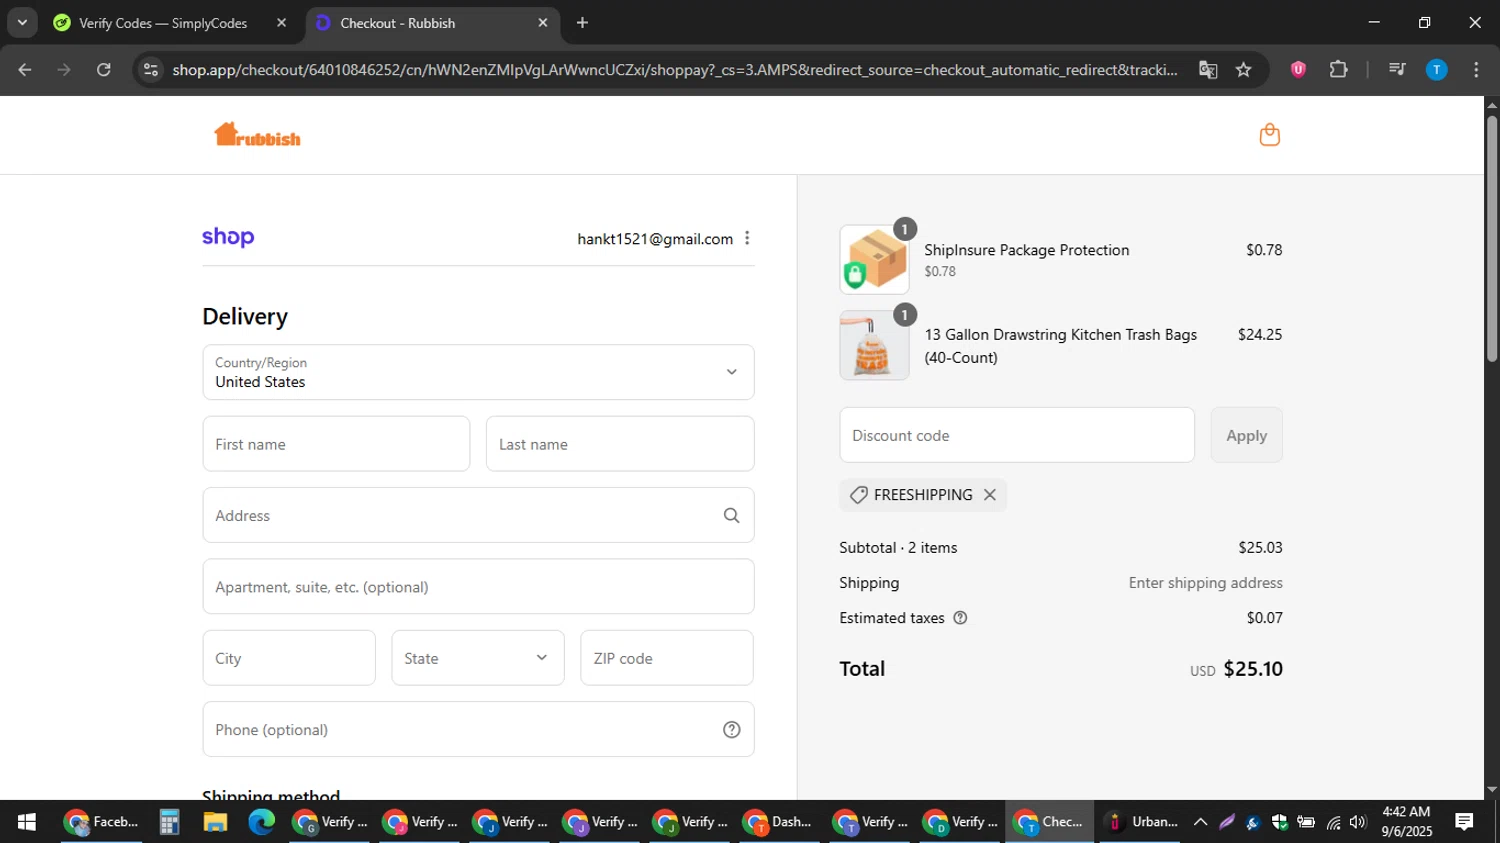Click the Trash Bags product thumbnail
1500x843 pixels.
pyautogui.click(x=874, y=345)
